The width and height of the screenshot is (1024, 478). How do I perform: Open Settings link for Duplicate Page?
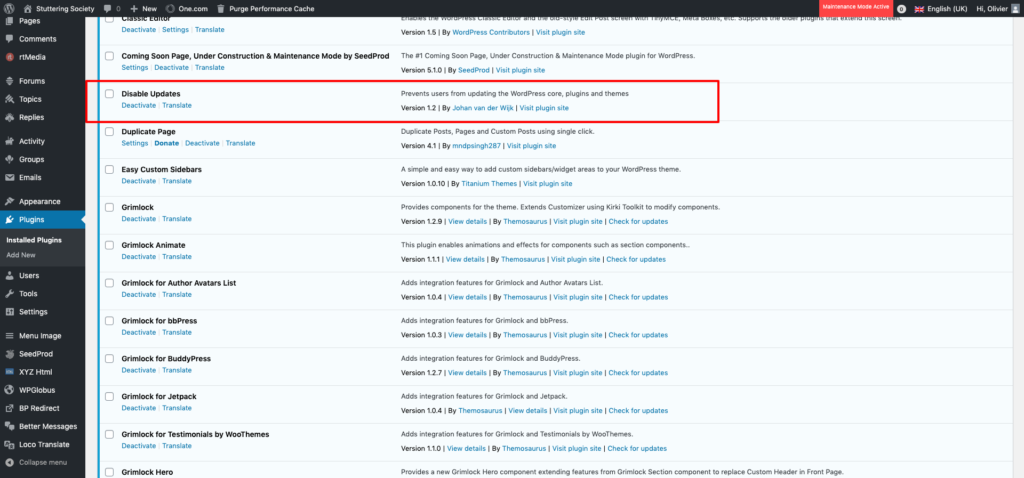tap(135, 143)
